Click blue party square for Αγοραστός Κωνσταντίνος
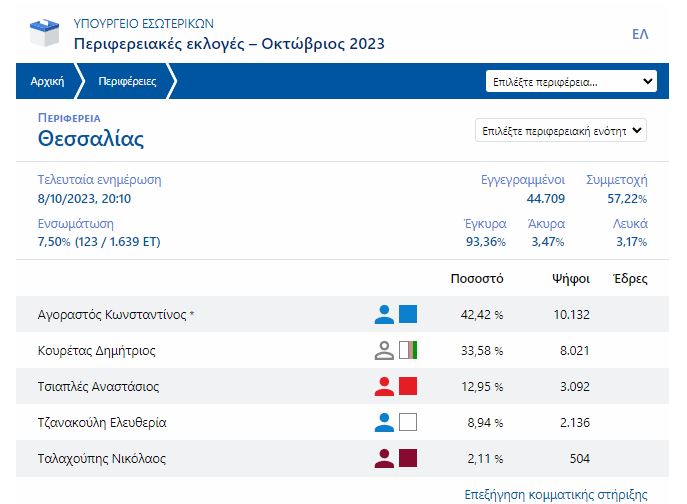 pos(408,315)
